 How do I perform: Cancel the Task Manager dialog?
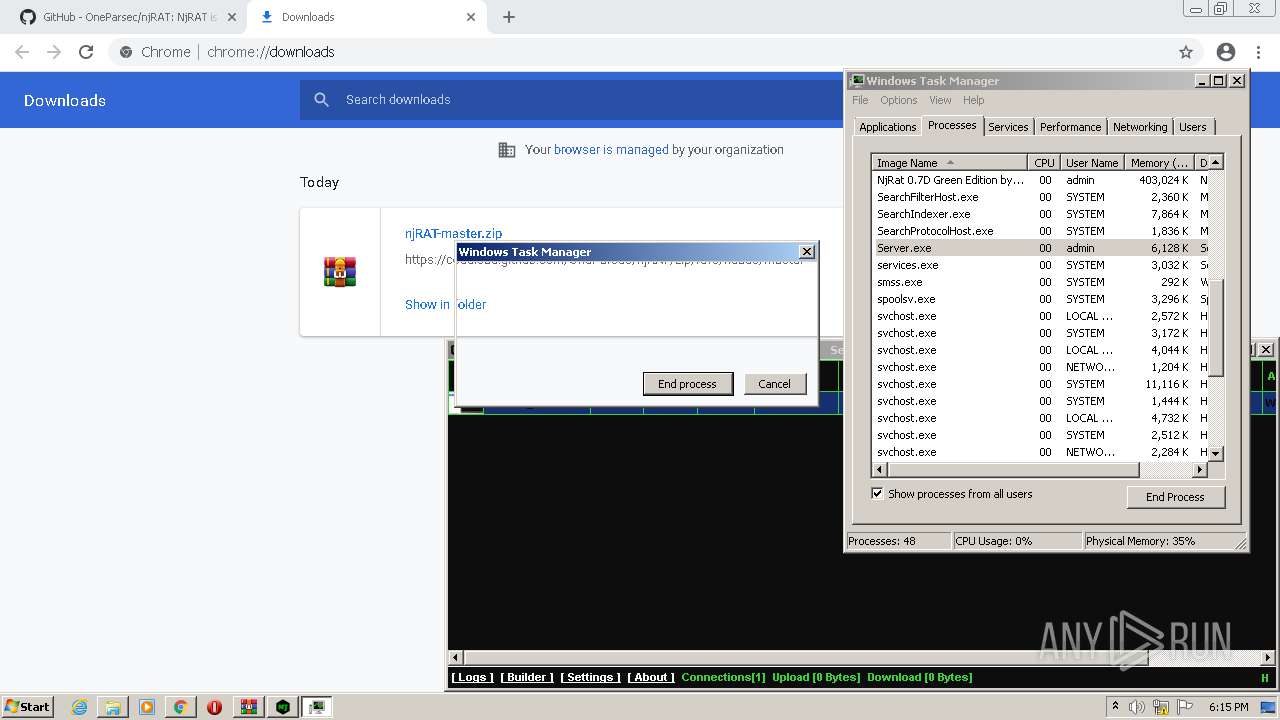[x=774, y=384]
